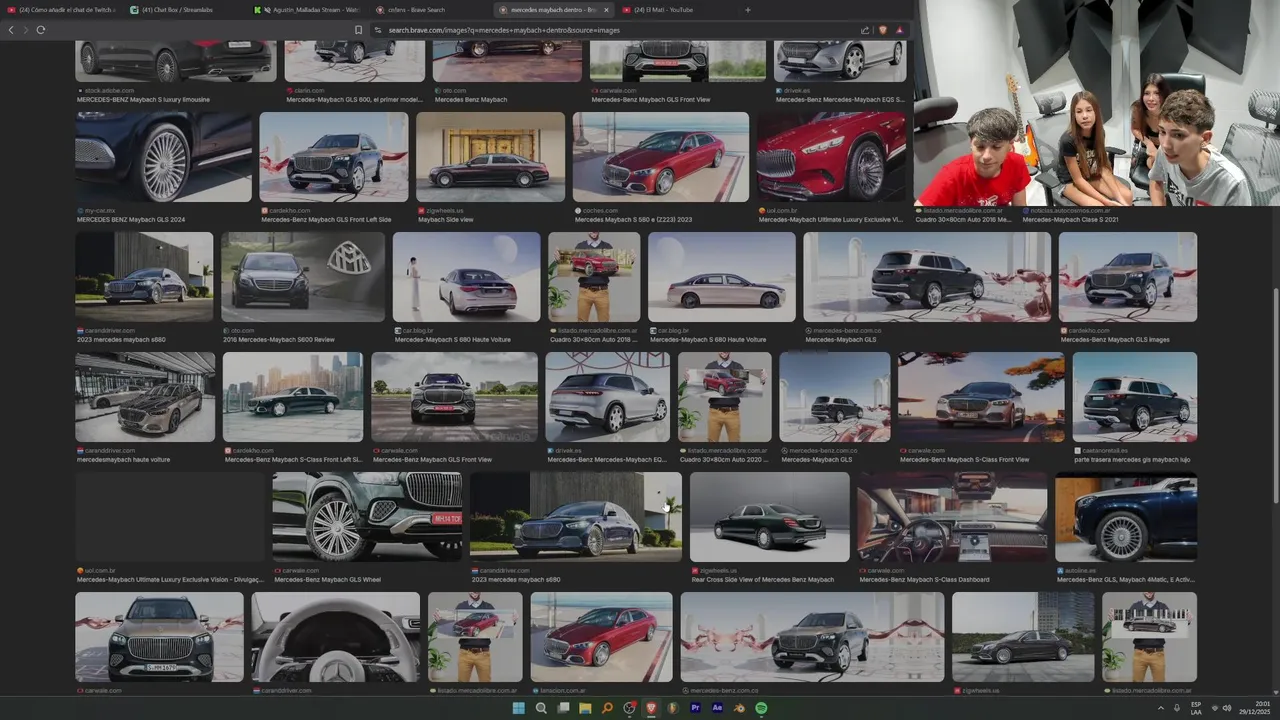Open the 2016 Mercedes-Maybach S600 Review image
This screenshot has width=1280, height=720.
point(303,277)
